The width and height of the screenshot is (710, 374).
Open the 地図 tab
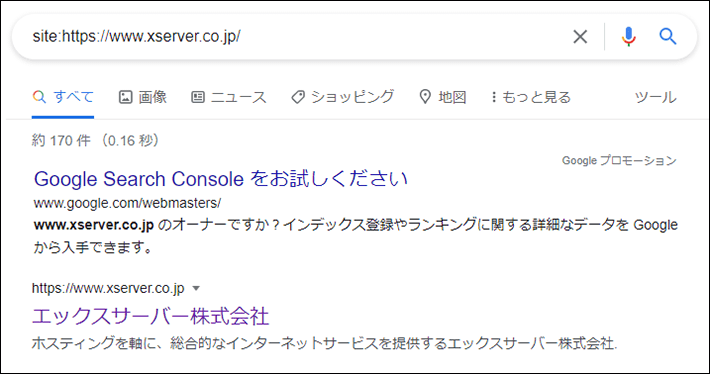(x=443, y=97)
